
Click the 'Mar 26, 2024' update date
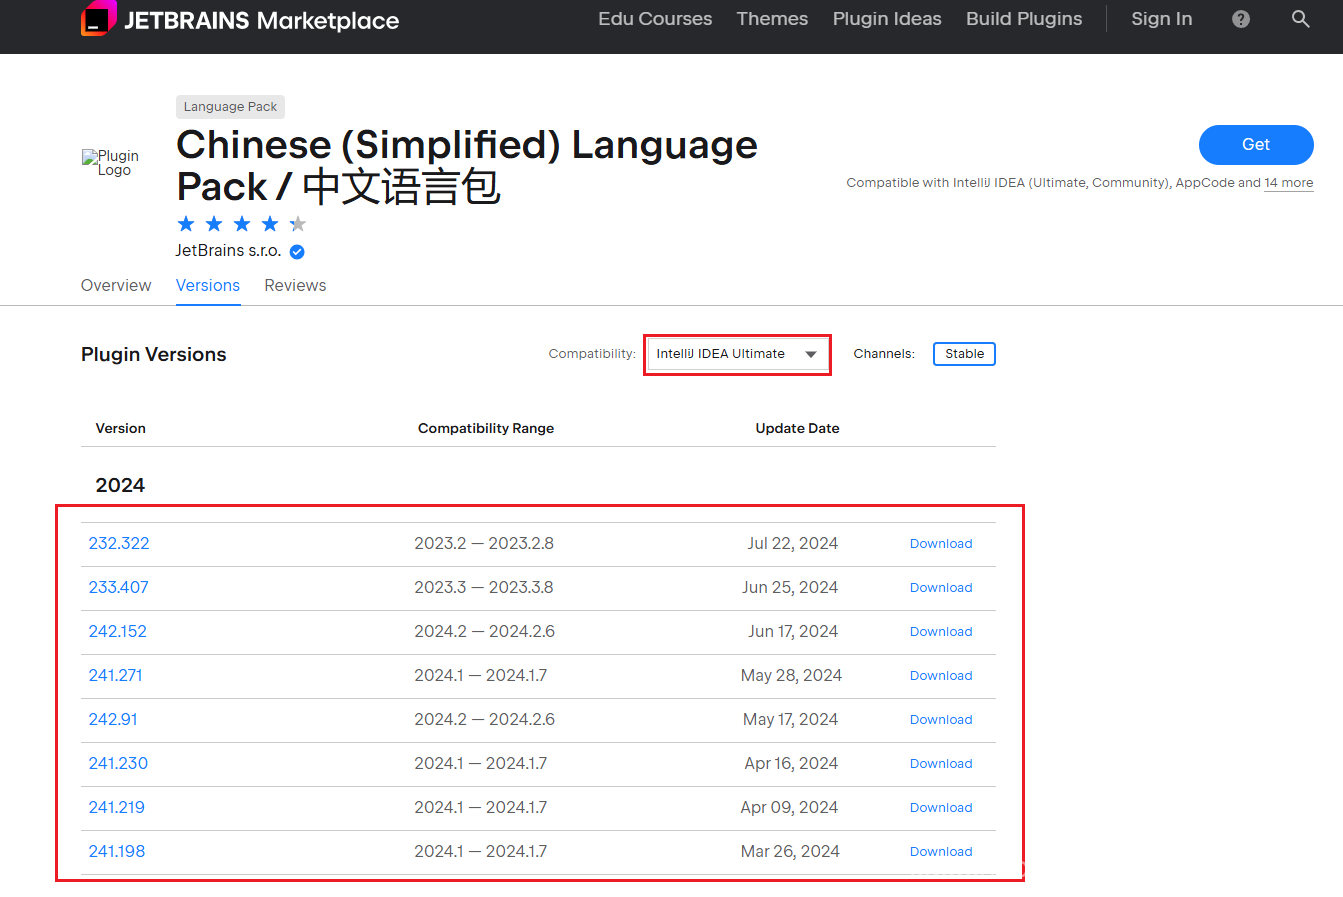tap(790, 852)
